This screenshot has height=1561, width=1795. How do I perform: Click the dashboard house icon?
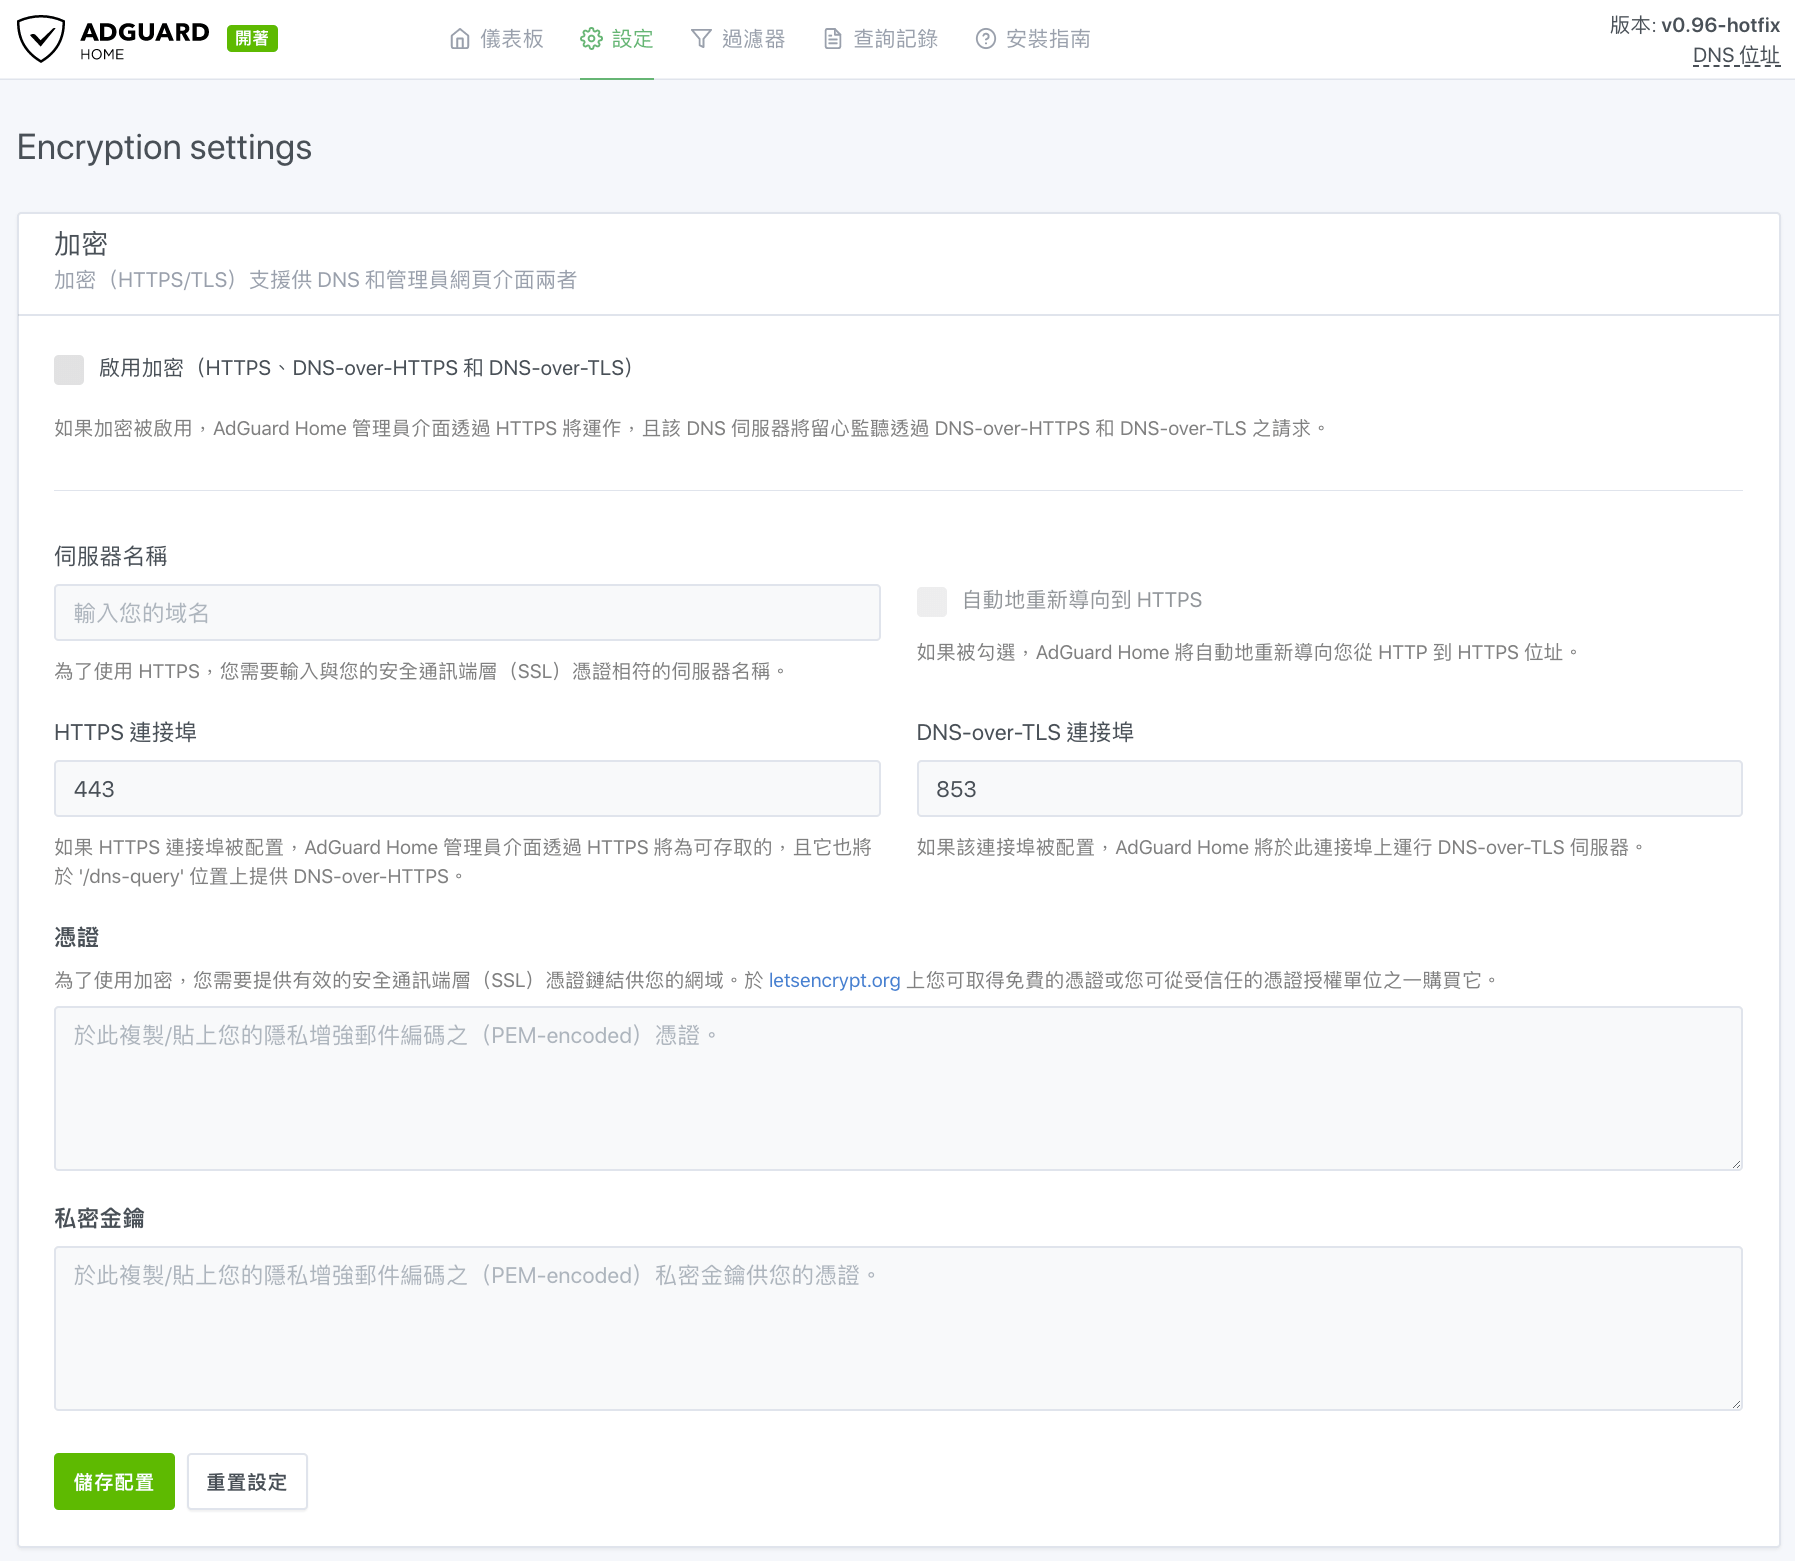(x=460, y=39)
